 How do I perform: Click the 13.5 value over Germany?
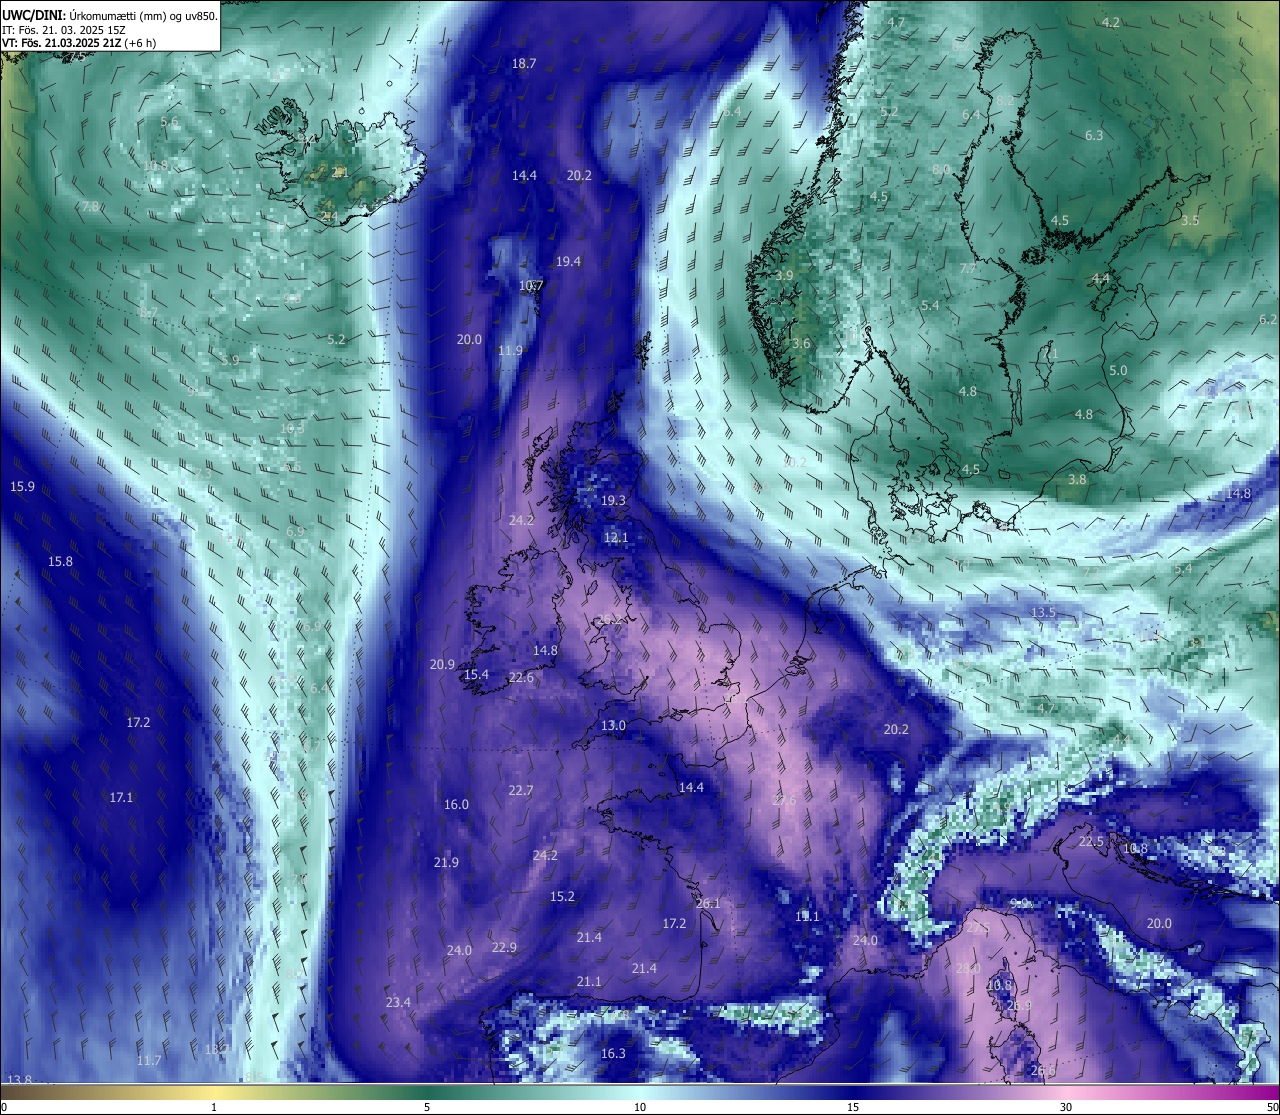coord(1043,613)
